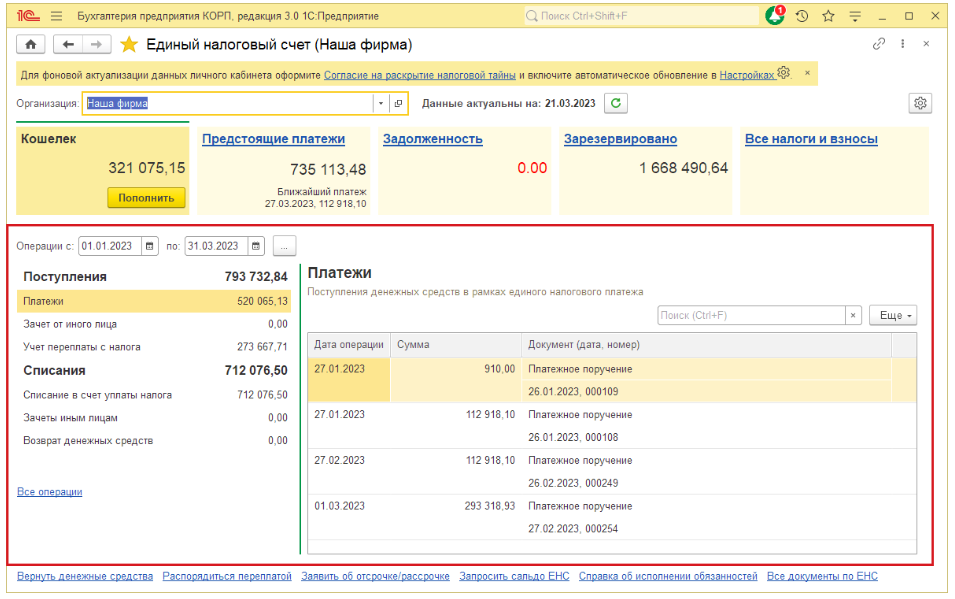Viewport: 955px width, 599px height.
Task: Open history clock icon in title bar
Action: point(802,16)
